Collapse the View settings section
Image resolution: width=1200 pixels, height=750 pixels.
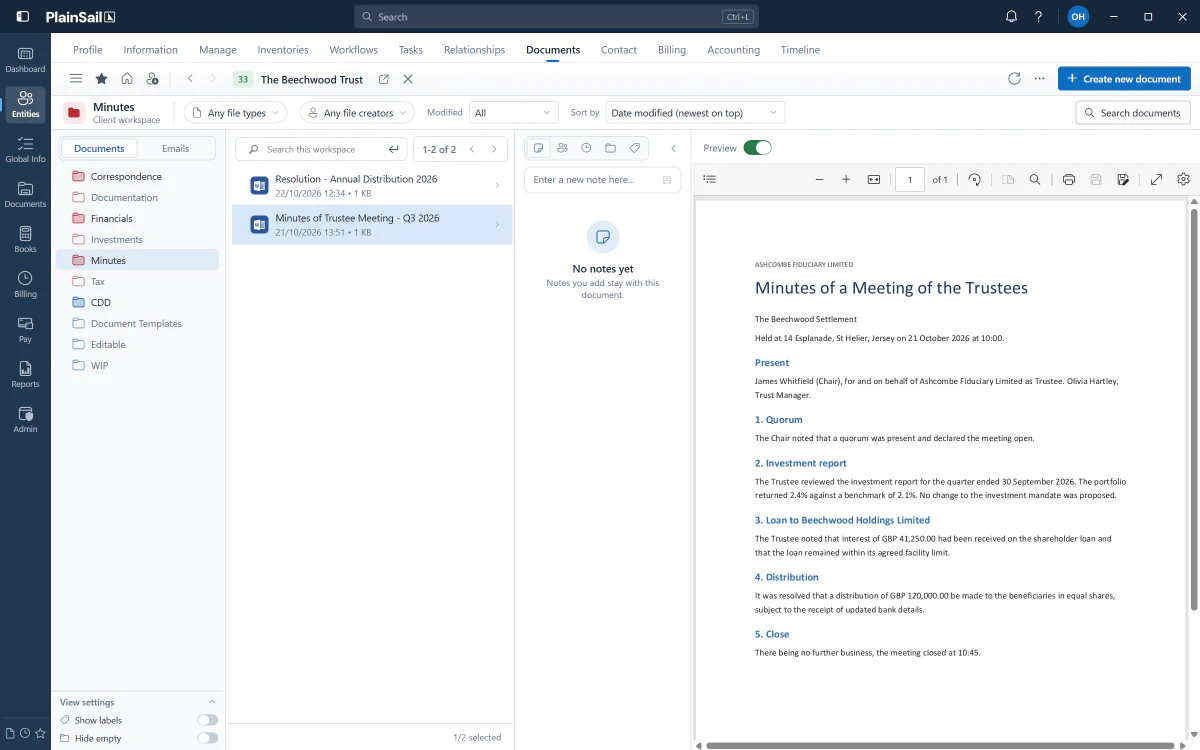tap(211, 702)
